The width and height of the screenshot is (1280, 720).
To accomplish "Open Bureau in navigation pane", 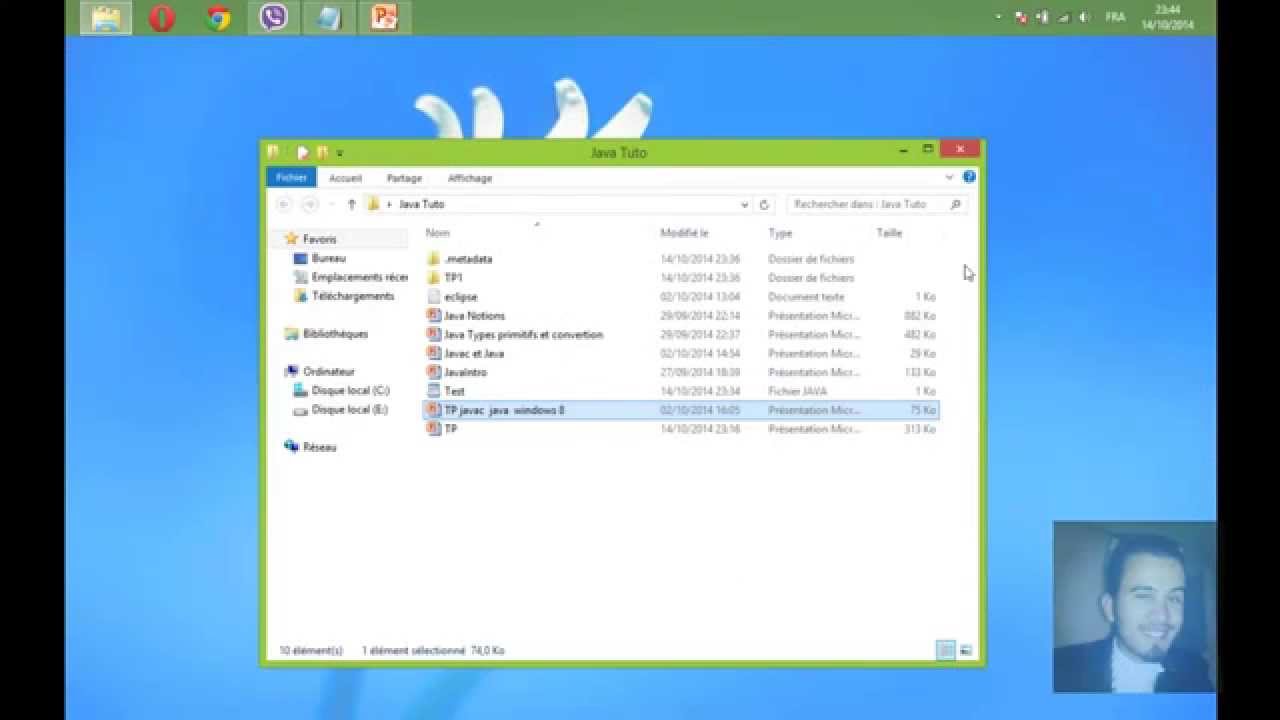I will [x=328, y=258].
